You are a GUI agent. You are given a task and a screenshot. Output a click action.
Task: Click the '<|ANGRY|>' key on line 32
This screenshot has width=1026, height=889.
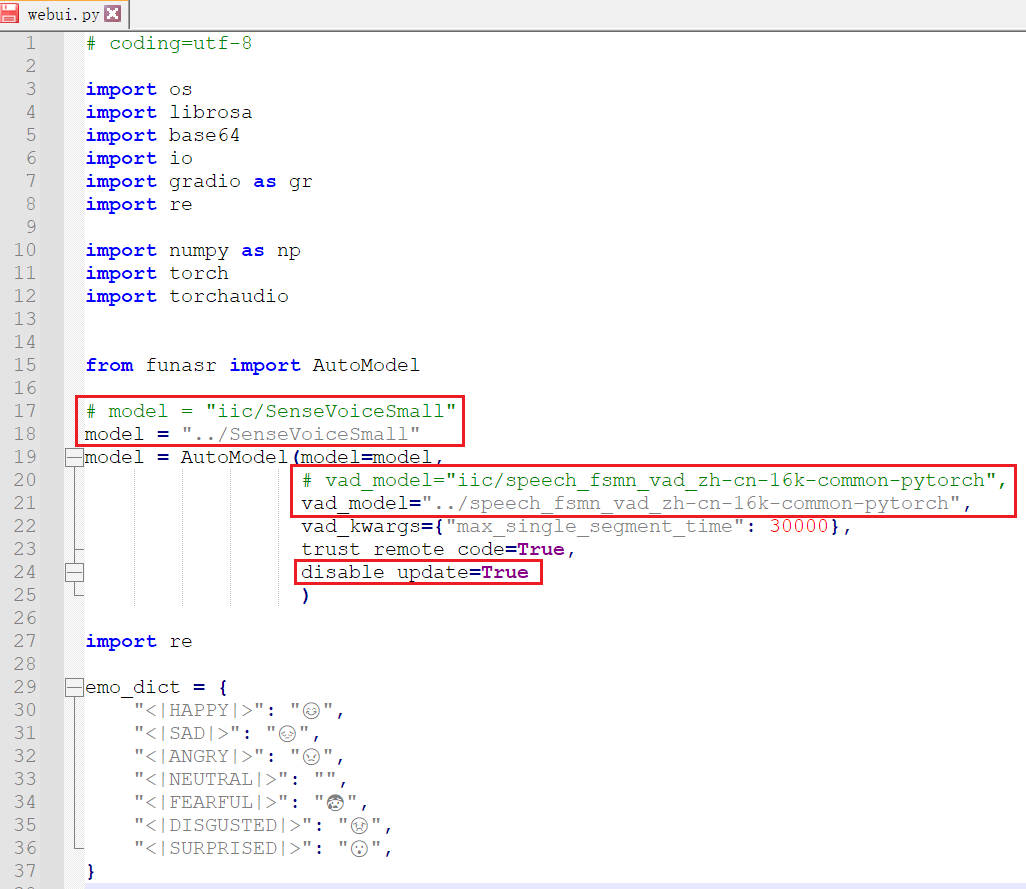point(199,756)
